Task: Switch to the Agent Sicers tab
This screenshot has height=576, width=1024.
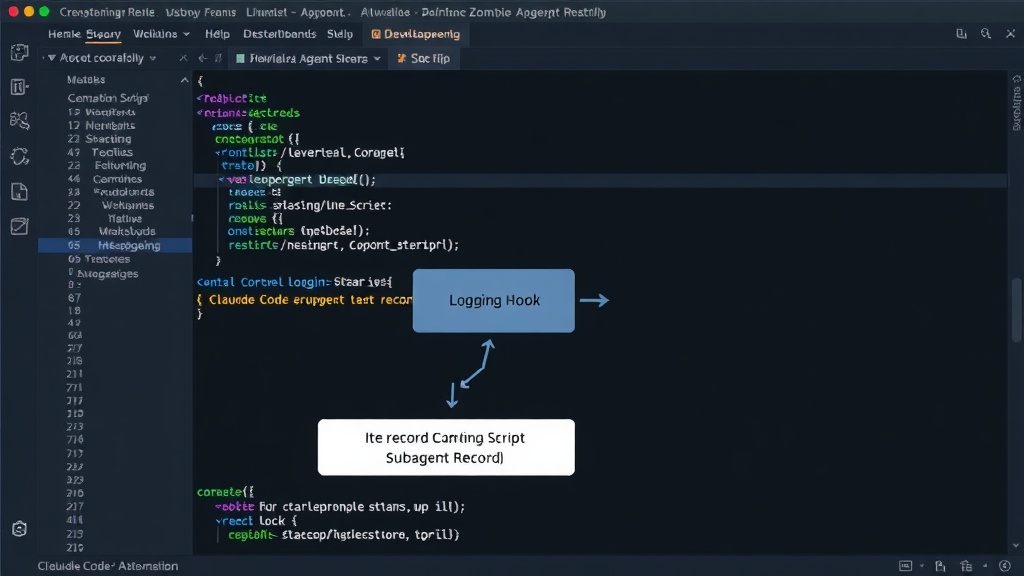Action: pyautogui.click(x=308, y=59)
